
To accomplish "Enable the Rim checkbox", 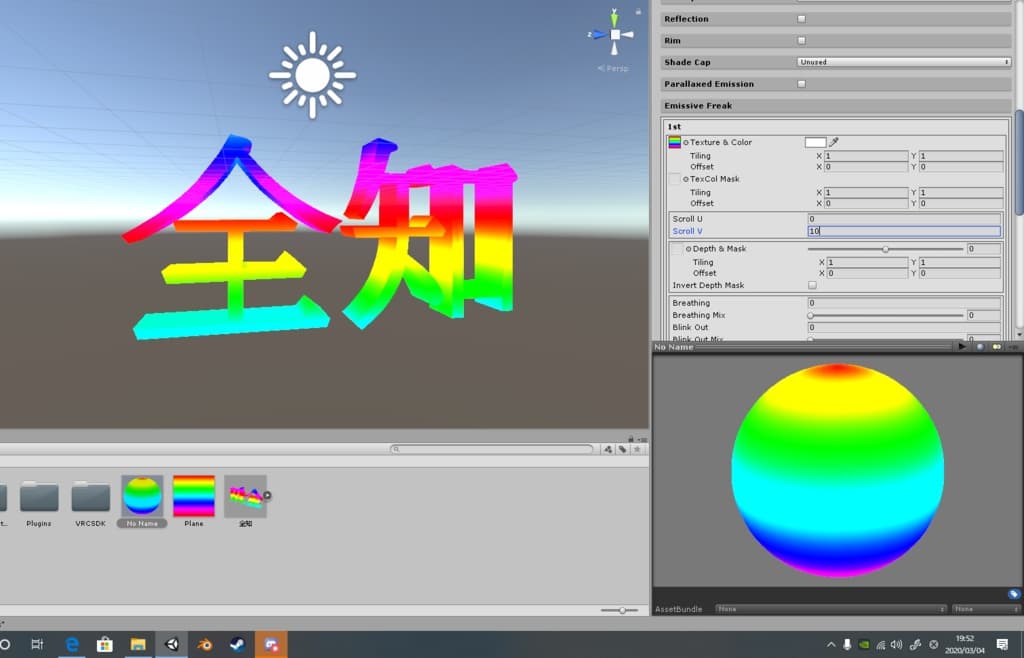I will coord(801,41).
